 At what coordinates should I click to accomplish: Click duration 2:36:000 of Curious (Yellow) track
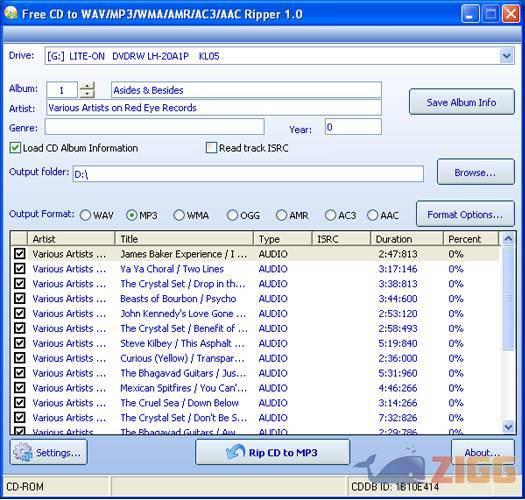coord(398,358)
